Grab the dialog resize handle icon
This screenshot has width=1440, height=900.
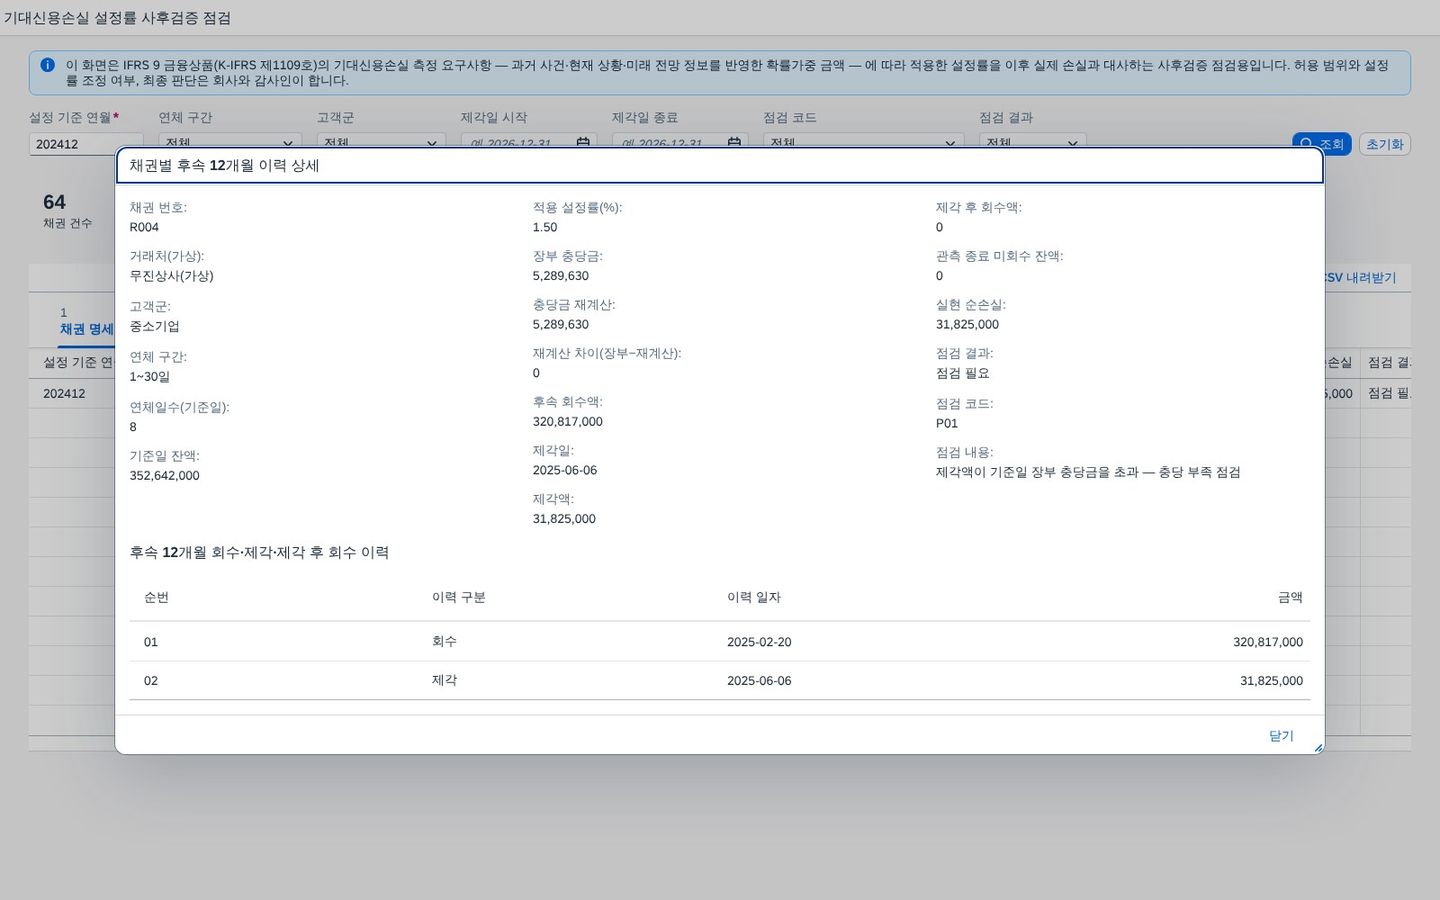point(1318,748)
